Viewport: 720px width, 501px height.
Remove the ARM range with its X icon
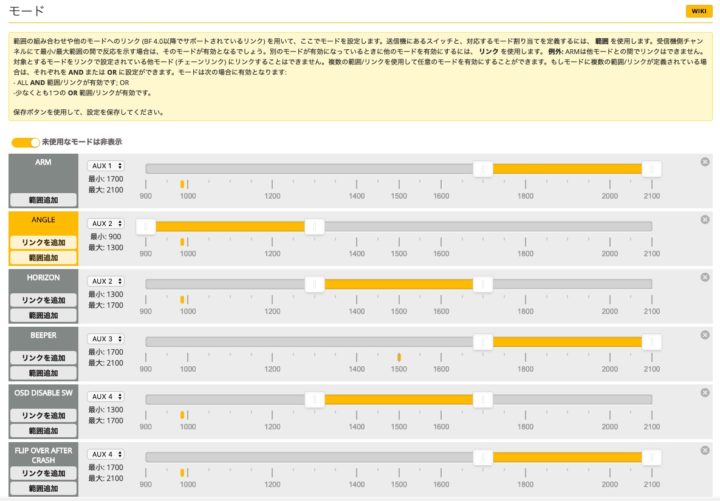click(x=705, y=162)
